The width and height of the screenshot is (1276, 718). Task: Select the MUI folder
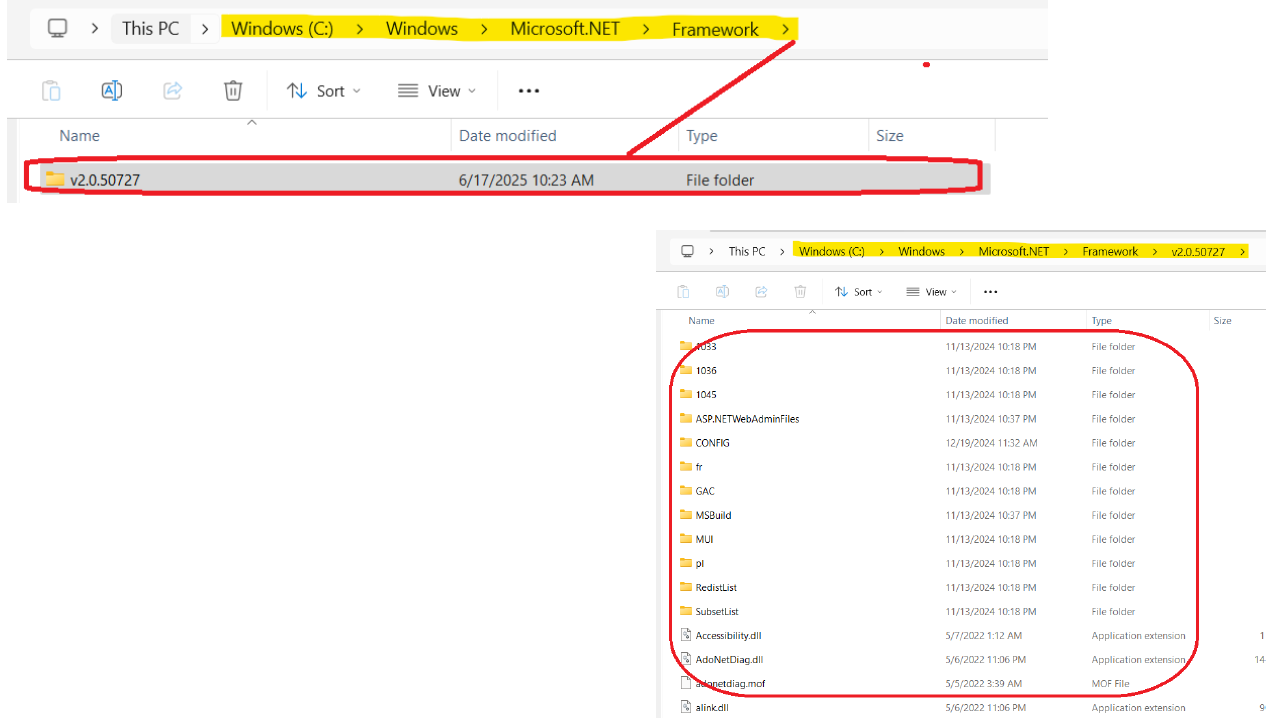pyautogui.click(x=704, y=539)
